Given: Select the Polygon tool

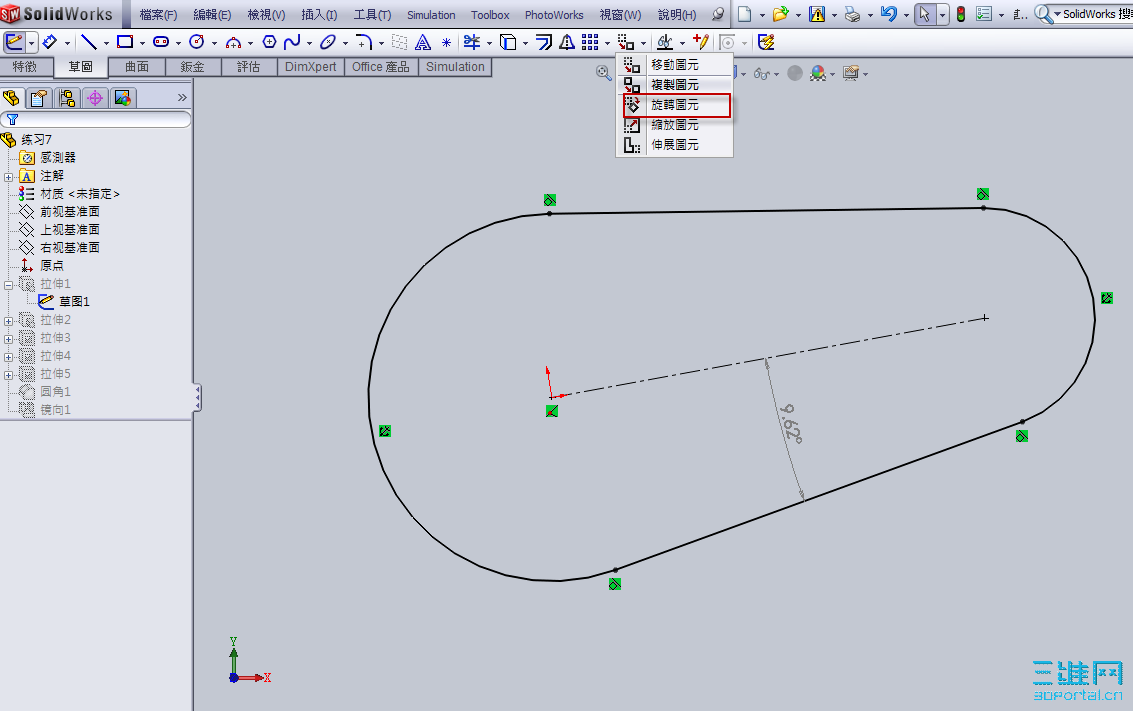Looking at the screenshot, I should (269, 43).
